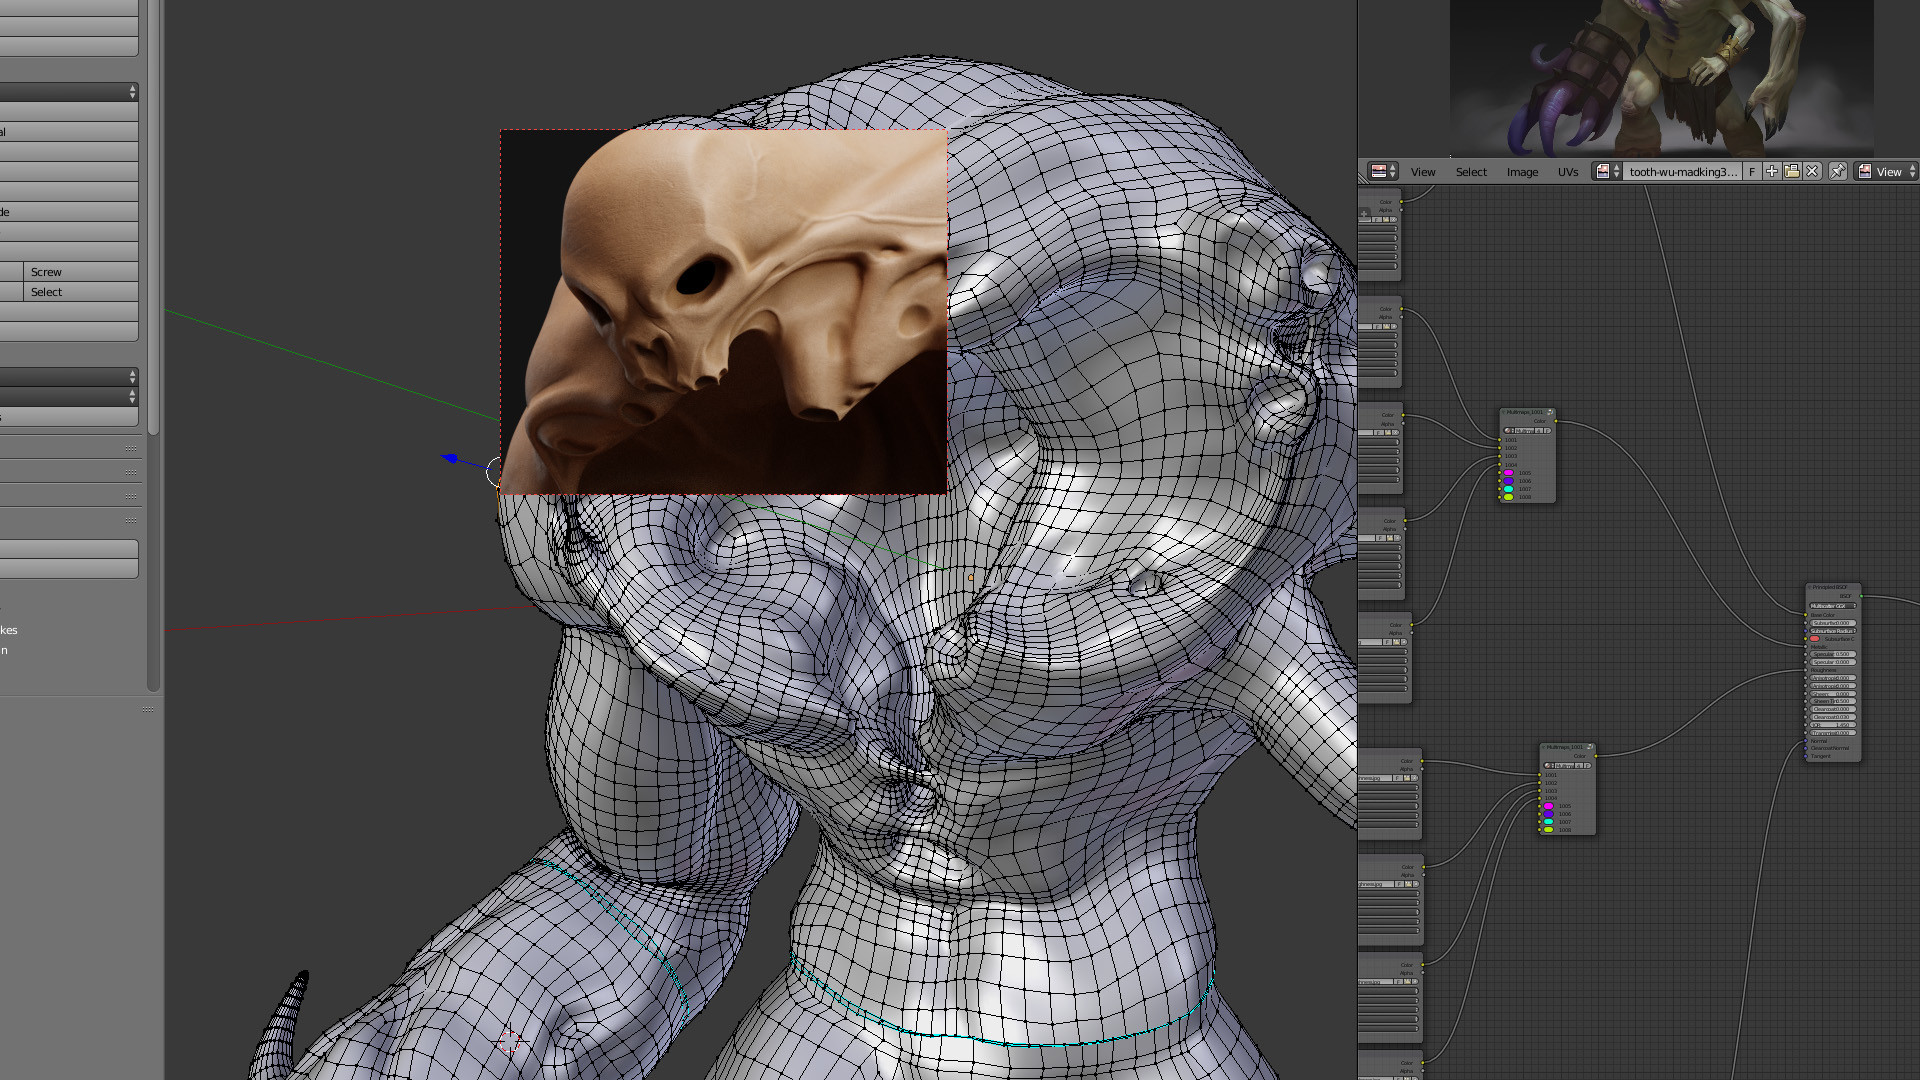
Task: Click the image datablock browse icon
Action: pos(1608,171)
